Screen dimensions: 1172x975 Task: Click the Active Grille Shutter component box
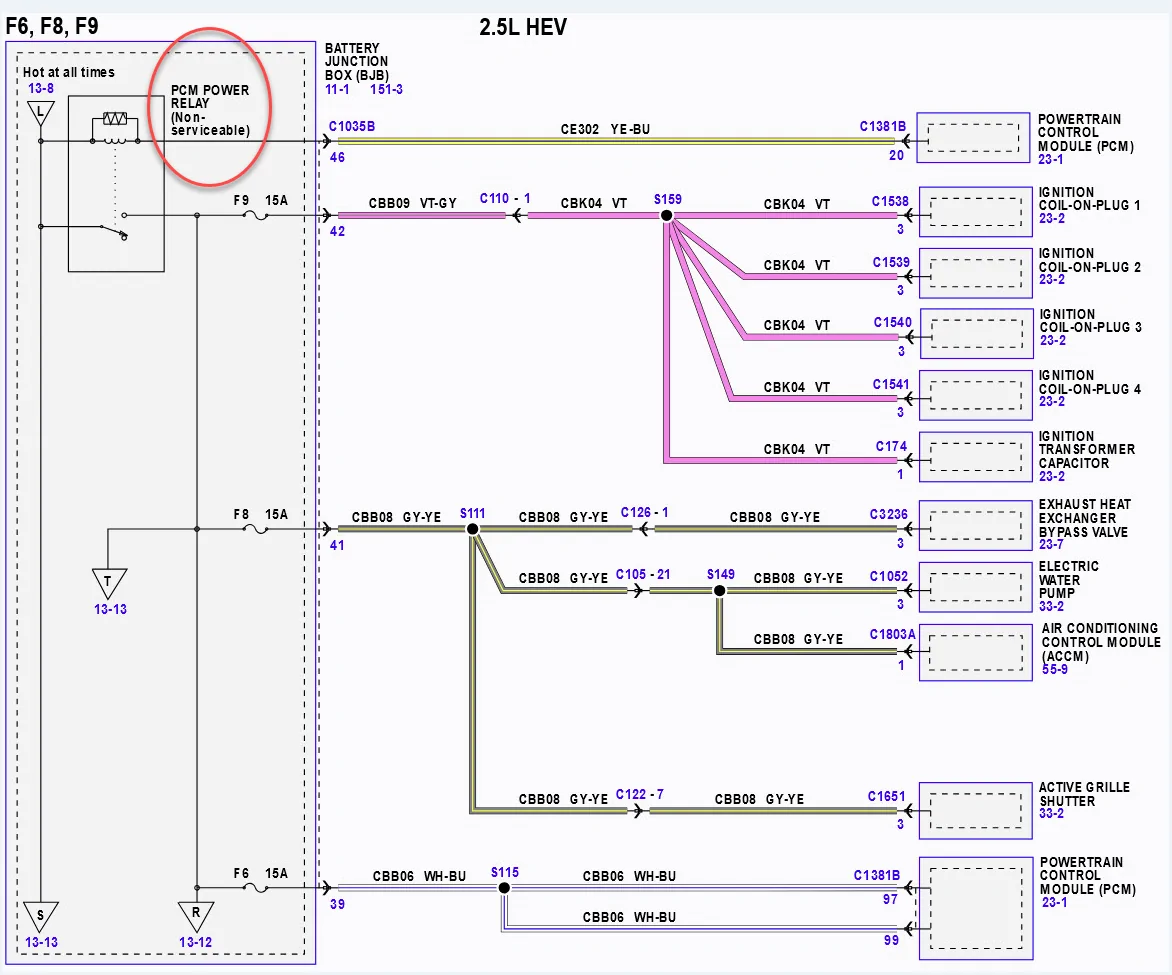pos(975,811)
